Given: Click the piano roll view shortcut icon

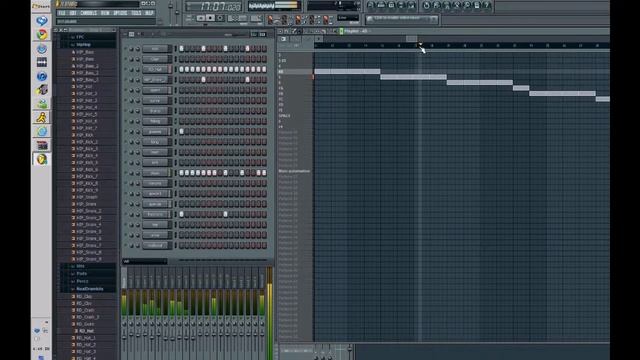Looking at the screenshot, I should pyautogui.click(x=391, y=5).
